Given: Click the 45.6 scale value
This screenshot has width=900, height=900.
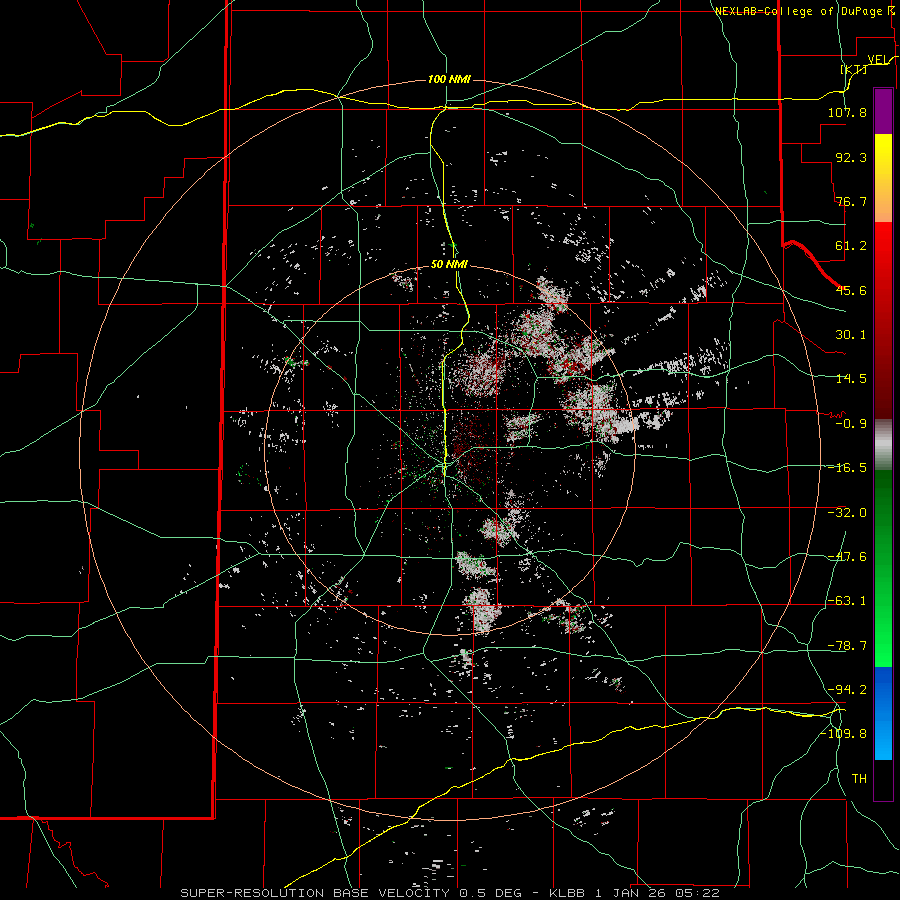Looking at the screenshot, I should tap(851, 290).
